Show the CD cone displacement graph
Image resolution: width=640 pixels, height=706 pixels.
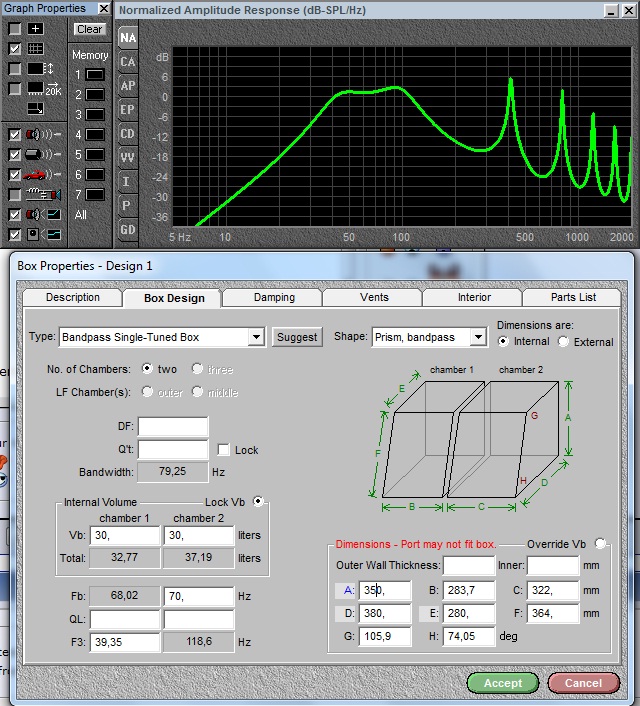tap(128, 134)
